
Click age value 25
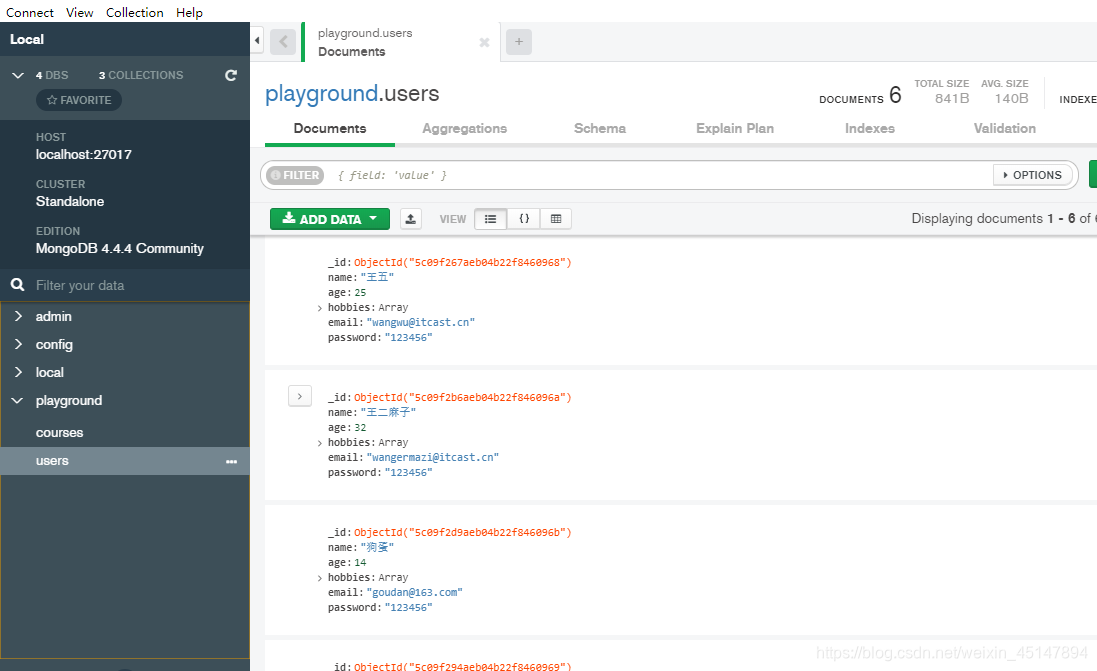click(360, 292)
